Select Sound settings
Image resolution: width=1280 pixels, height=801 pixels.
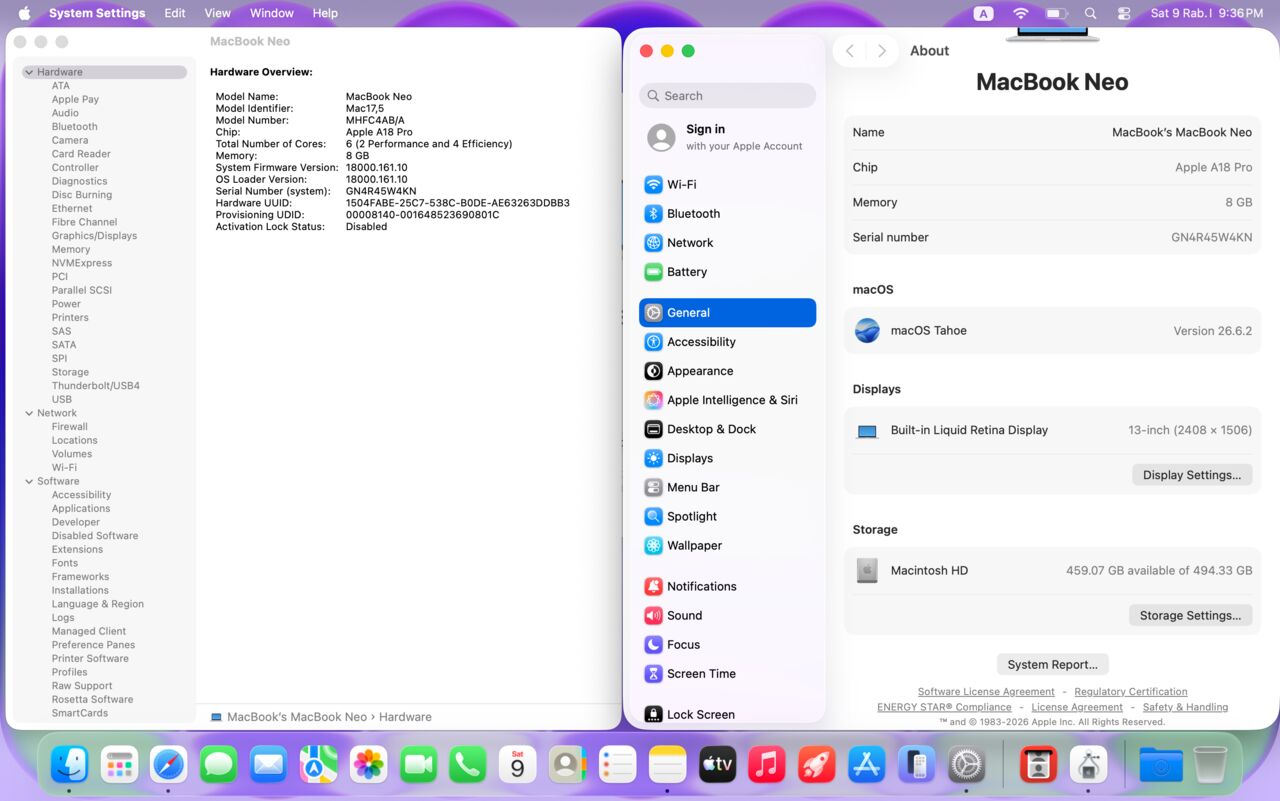[x=727, y=614]
